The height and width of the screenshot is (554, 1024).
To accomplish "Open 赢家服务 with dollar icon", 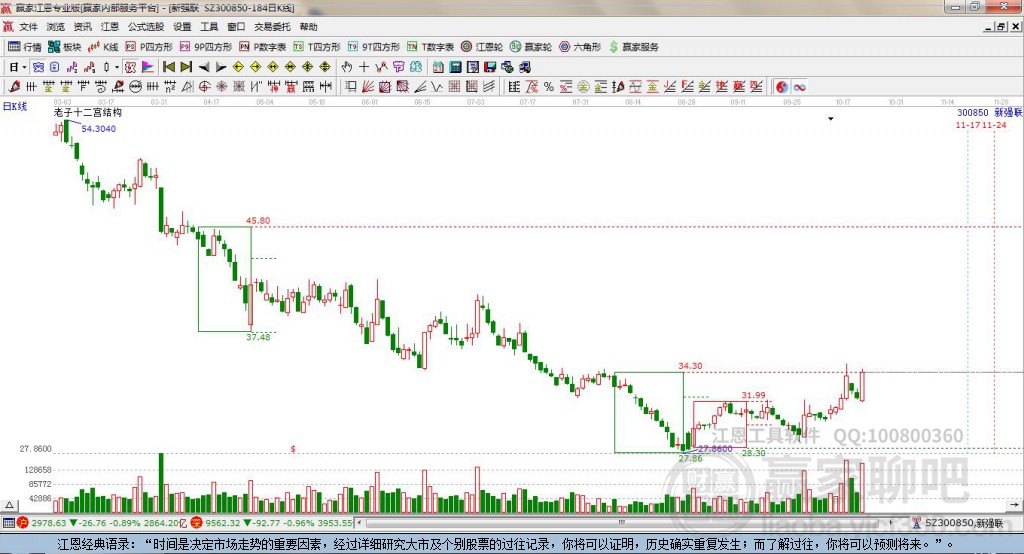I will click(x=633, y=47).
